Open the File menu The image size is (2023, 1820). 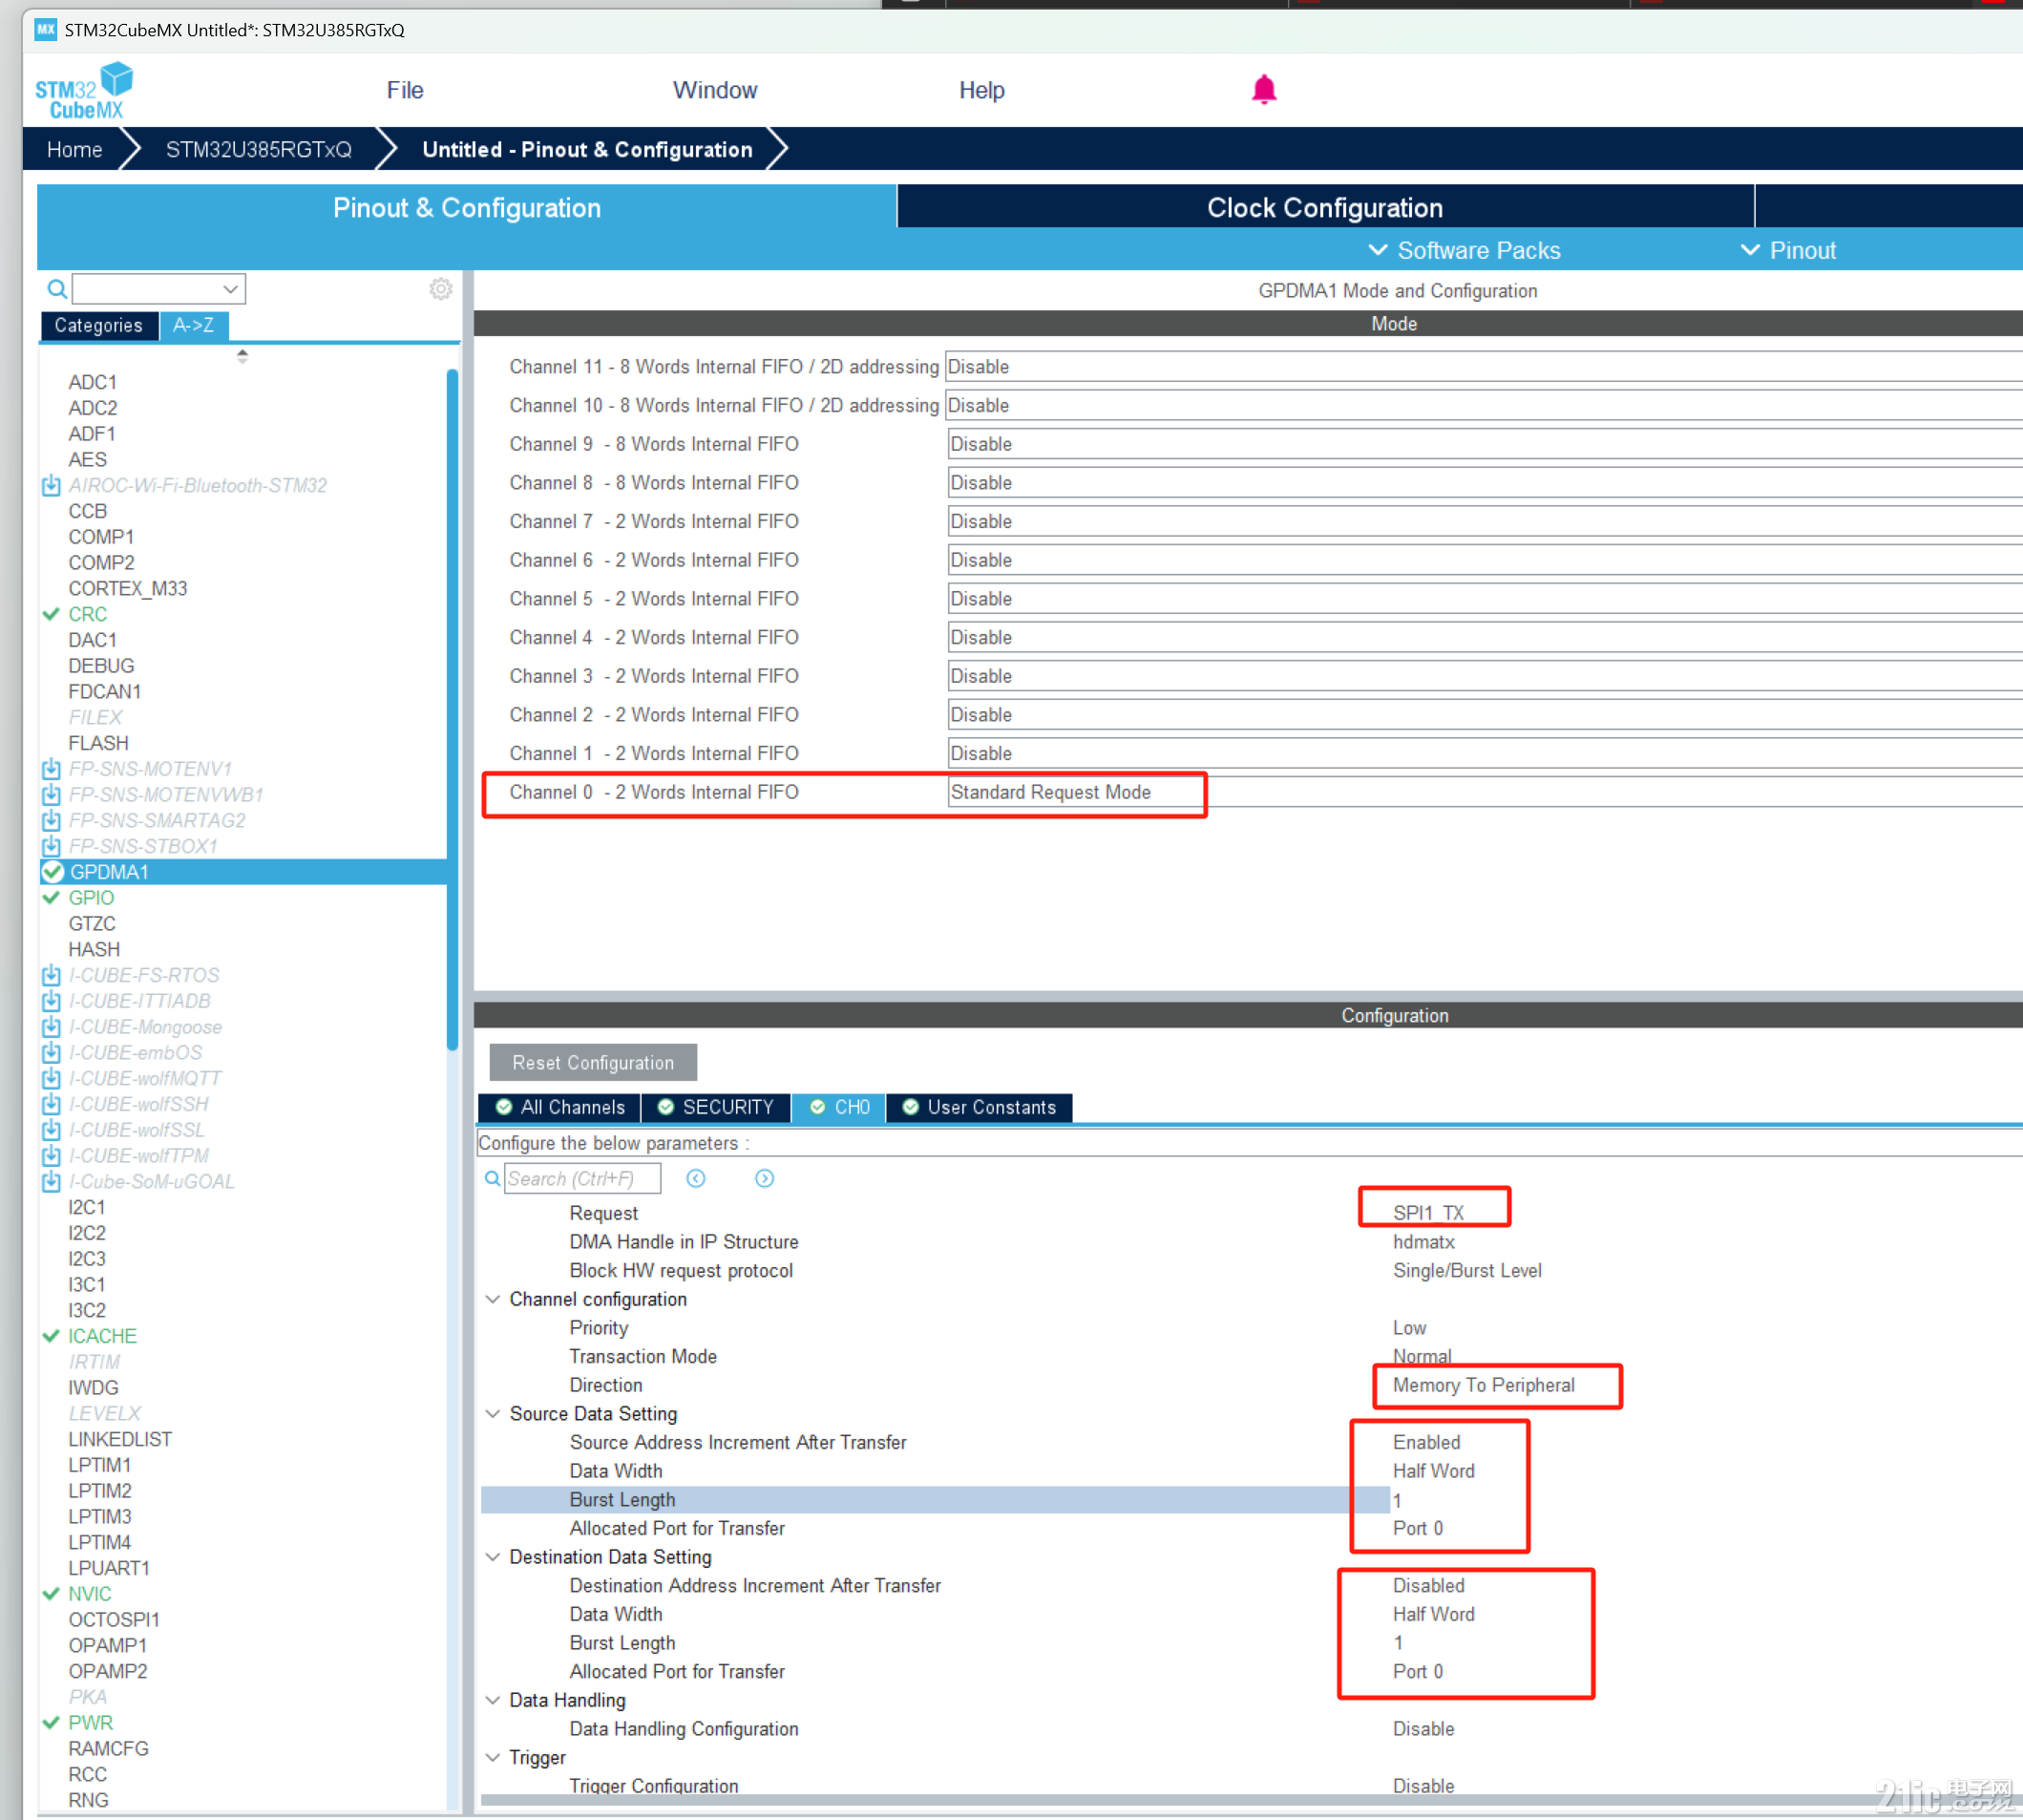click(405, 90)
